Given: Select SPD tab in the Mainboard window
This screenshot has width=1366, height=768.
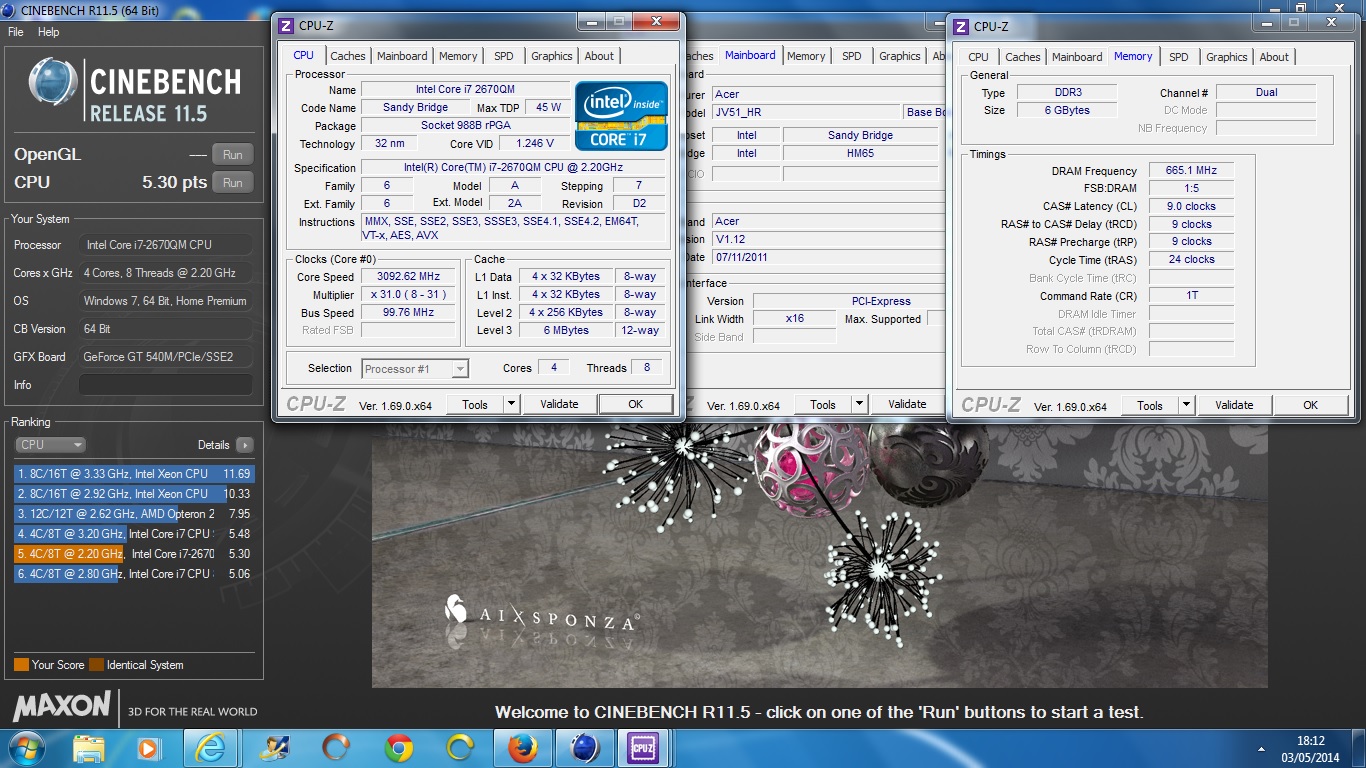Looking at the screenshot, I should pyautogui.click(x=852, y=56).
